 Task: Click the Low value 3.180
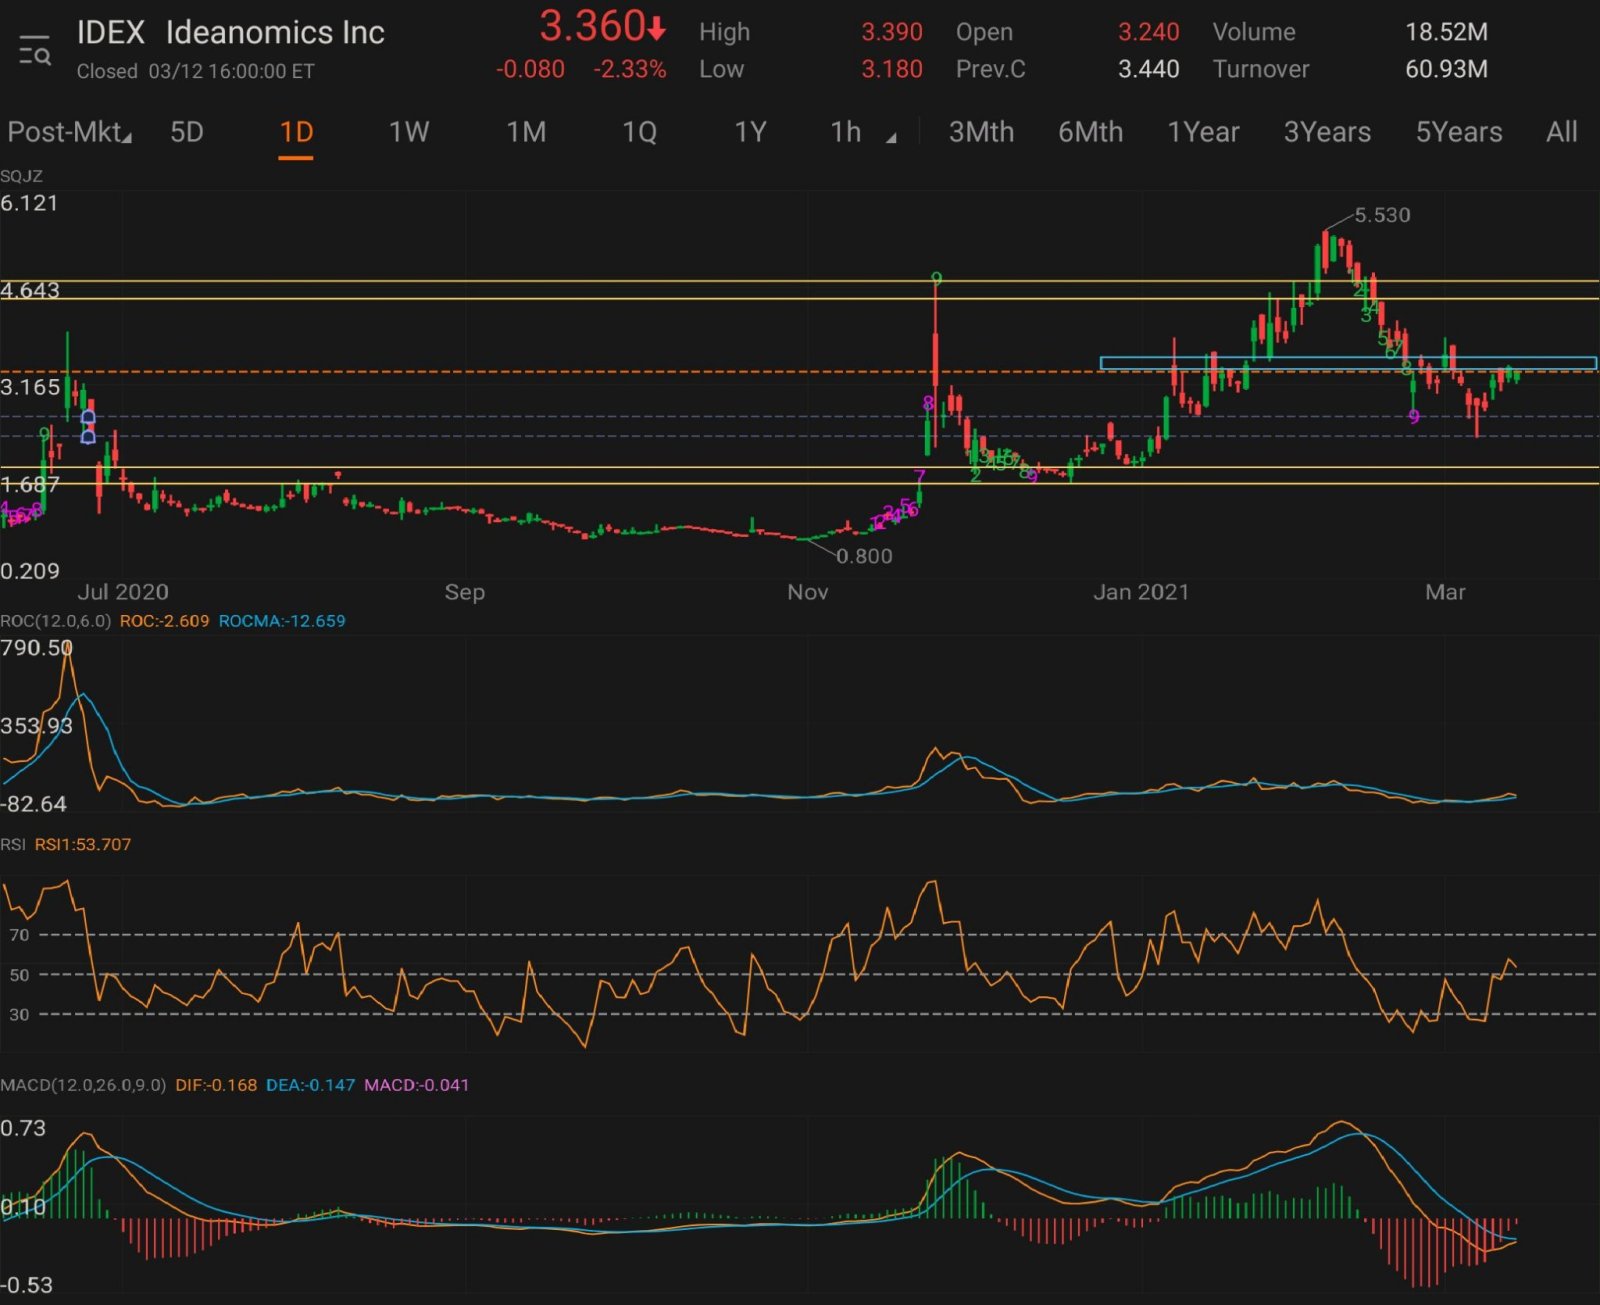point(892,69)
